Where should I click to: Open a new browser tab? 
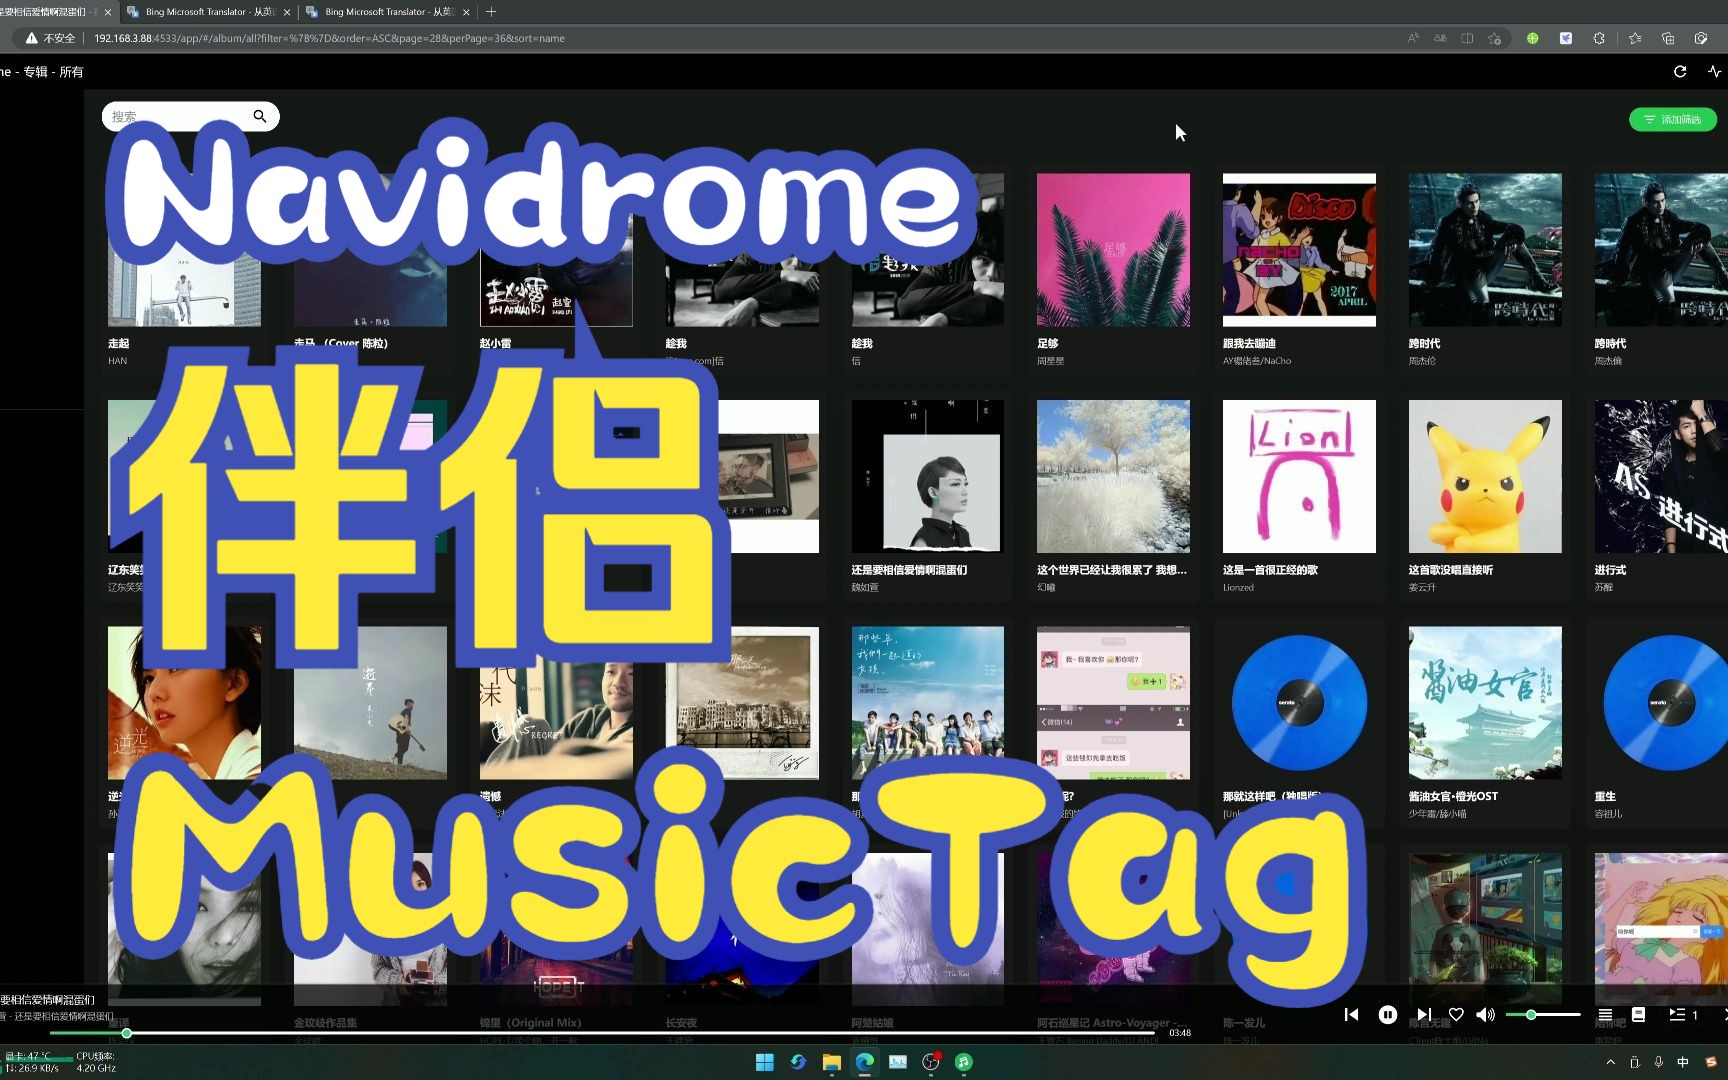490,12
